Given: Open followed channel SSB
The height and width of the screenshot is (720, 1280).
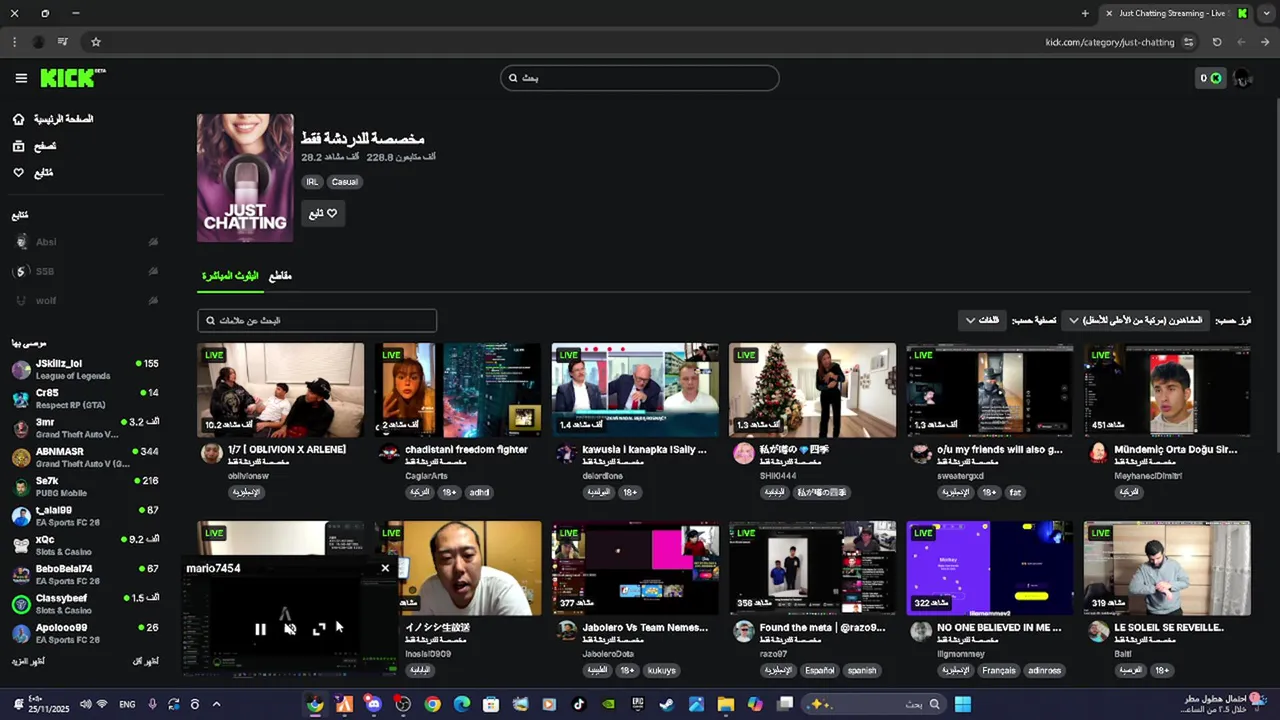Looking at the screenshot, I should pos(85,271).
